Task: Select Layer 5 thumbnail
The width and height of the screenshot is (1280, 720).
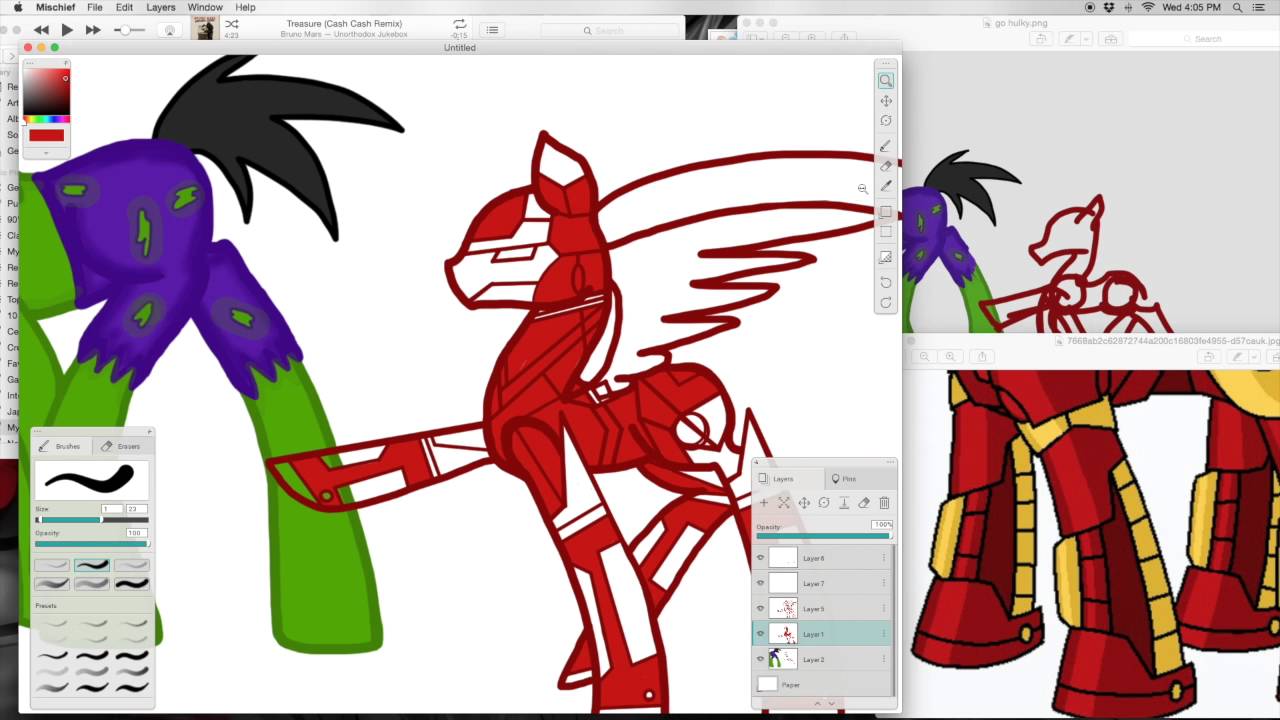Action: point(783,608)
